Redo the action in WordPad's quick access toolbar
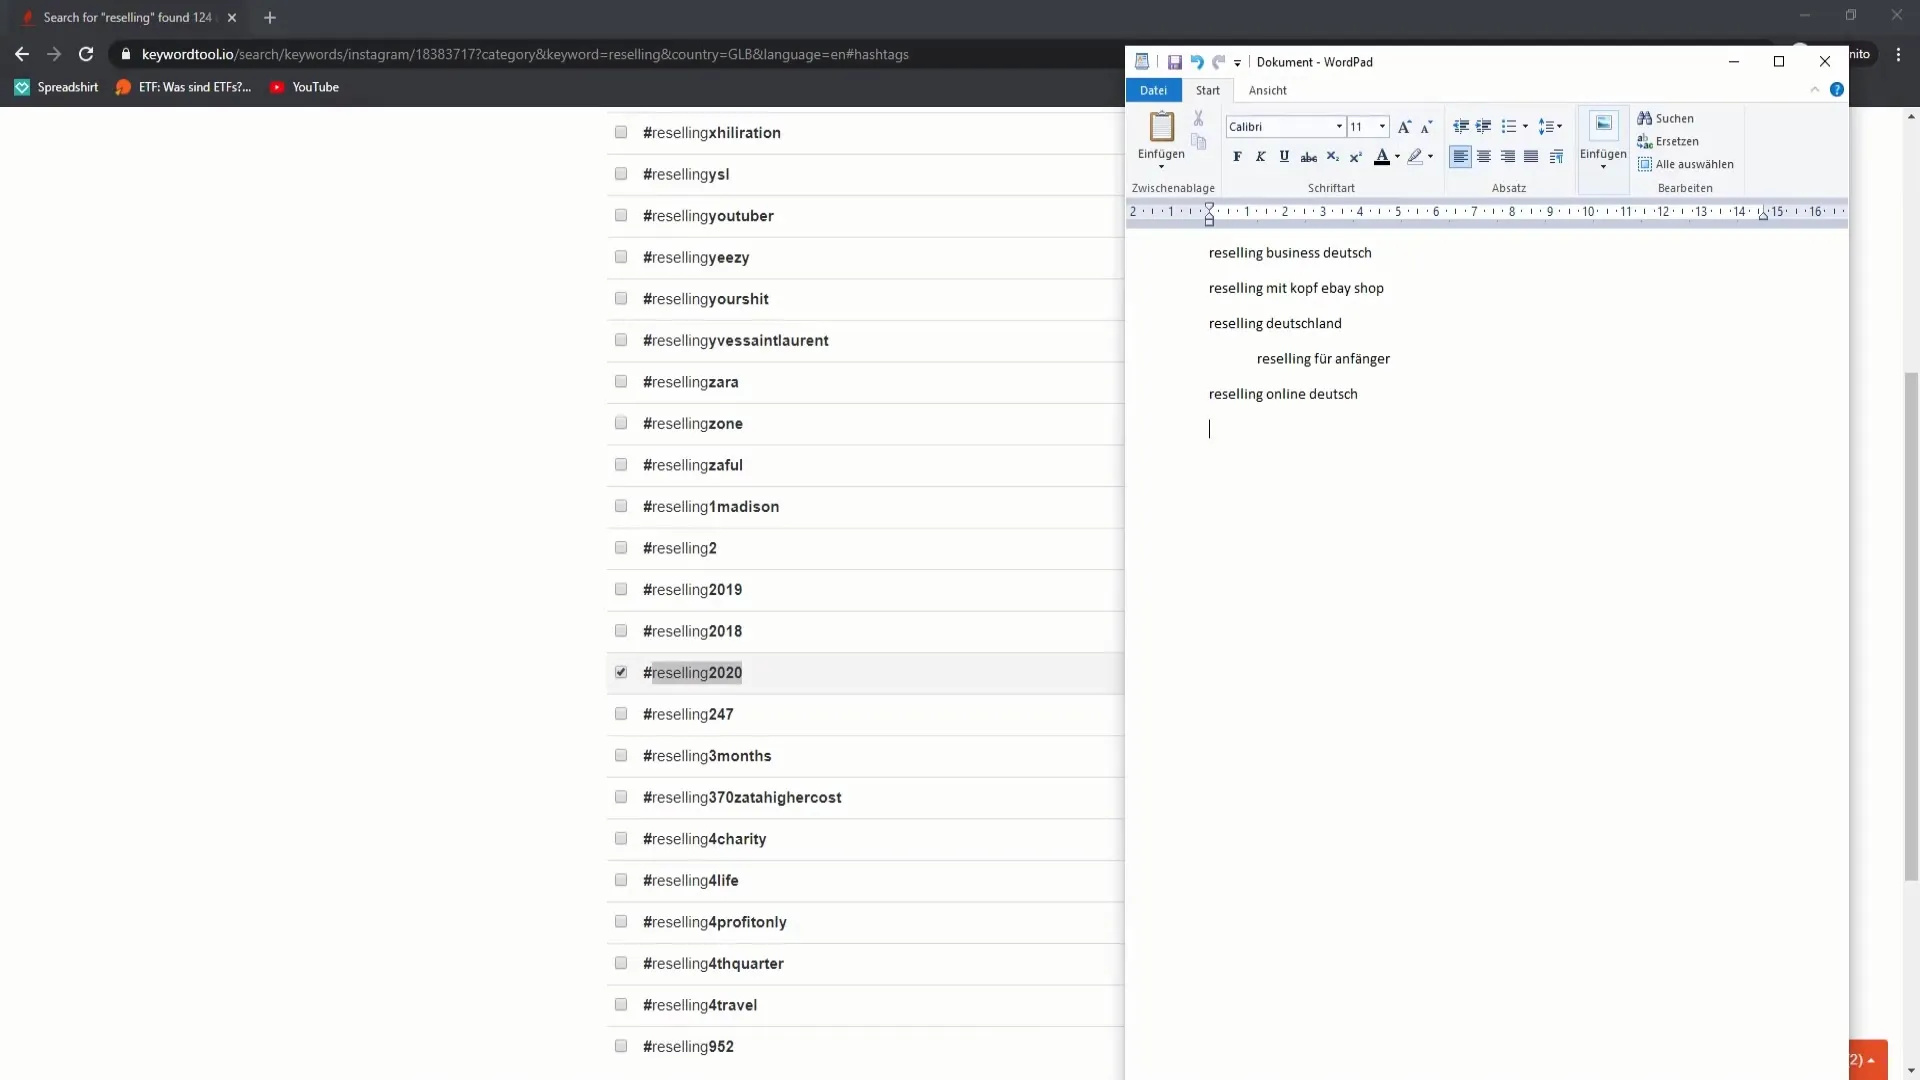The width and height of the screenshot is (1920, 1080). pos(1218,62)
